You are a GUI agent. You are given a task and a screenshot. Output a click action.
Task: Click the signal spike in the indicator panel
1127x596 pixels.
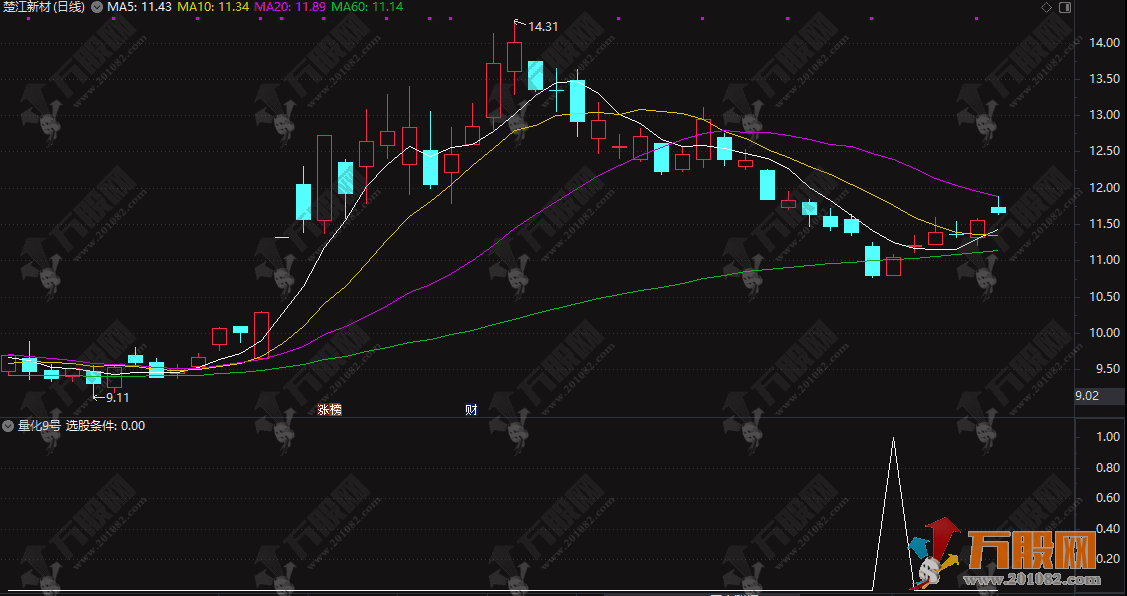pyautogui.click(x=893, y=440)
